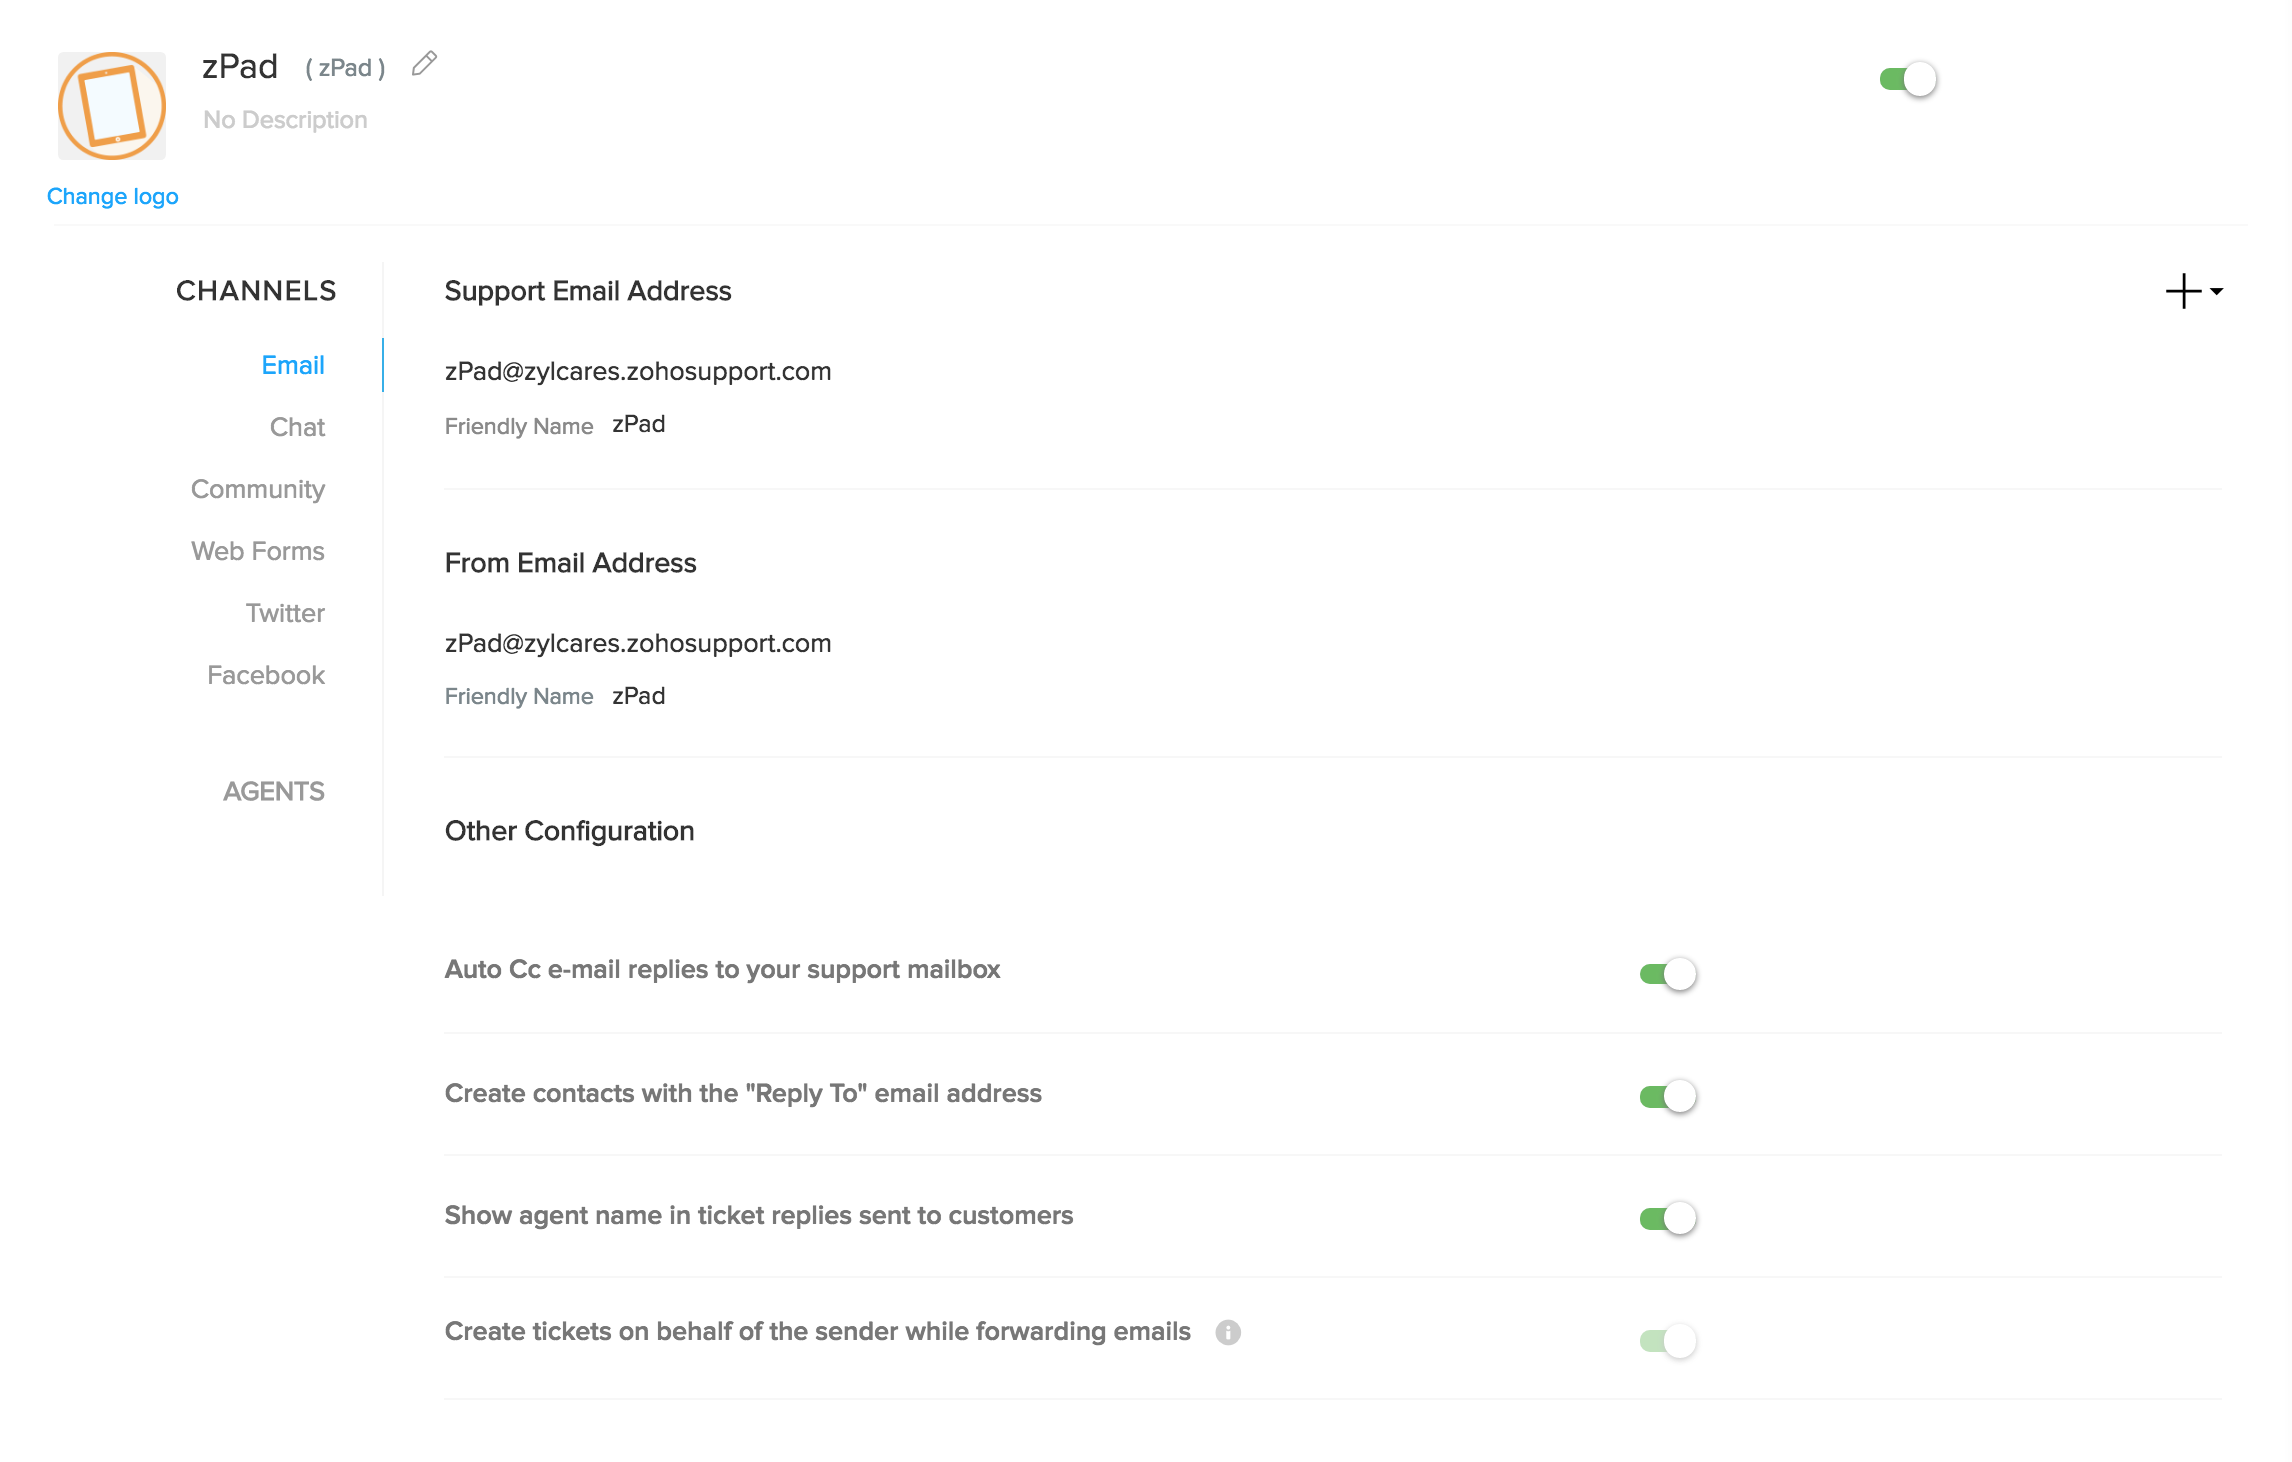Click the Chat channel icon
Image resolution: width=2292 pixels, height=1462 pixels.
[297, 426]
